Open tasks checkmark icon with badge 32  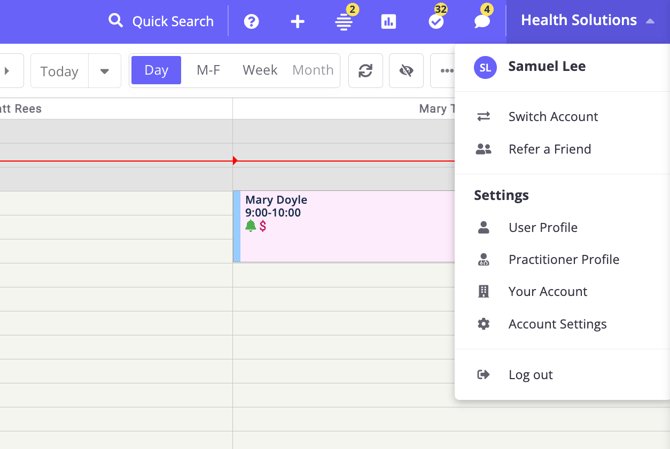point(436,21)
